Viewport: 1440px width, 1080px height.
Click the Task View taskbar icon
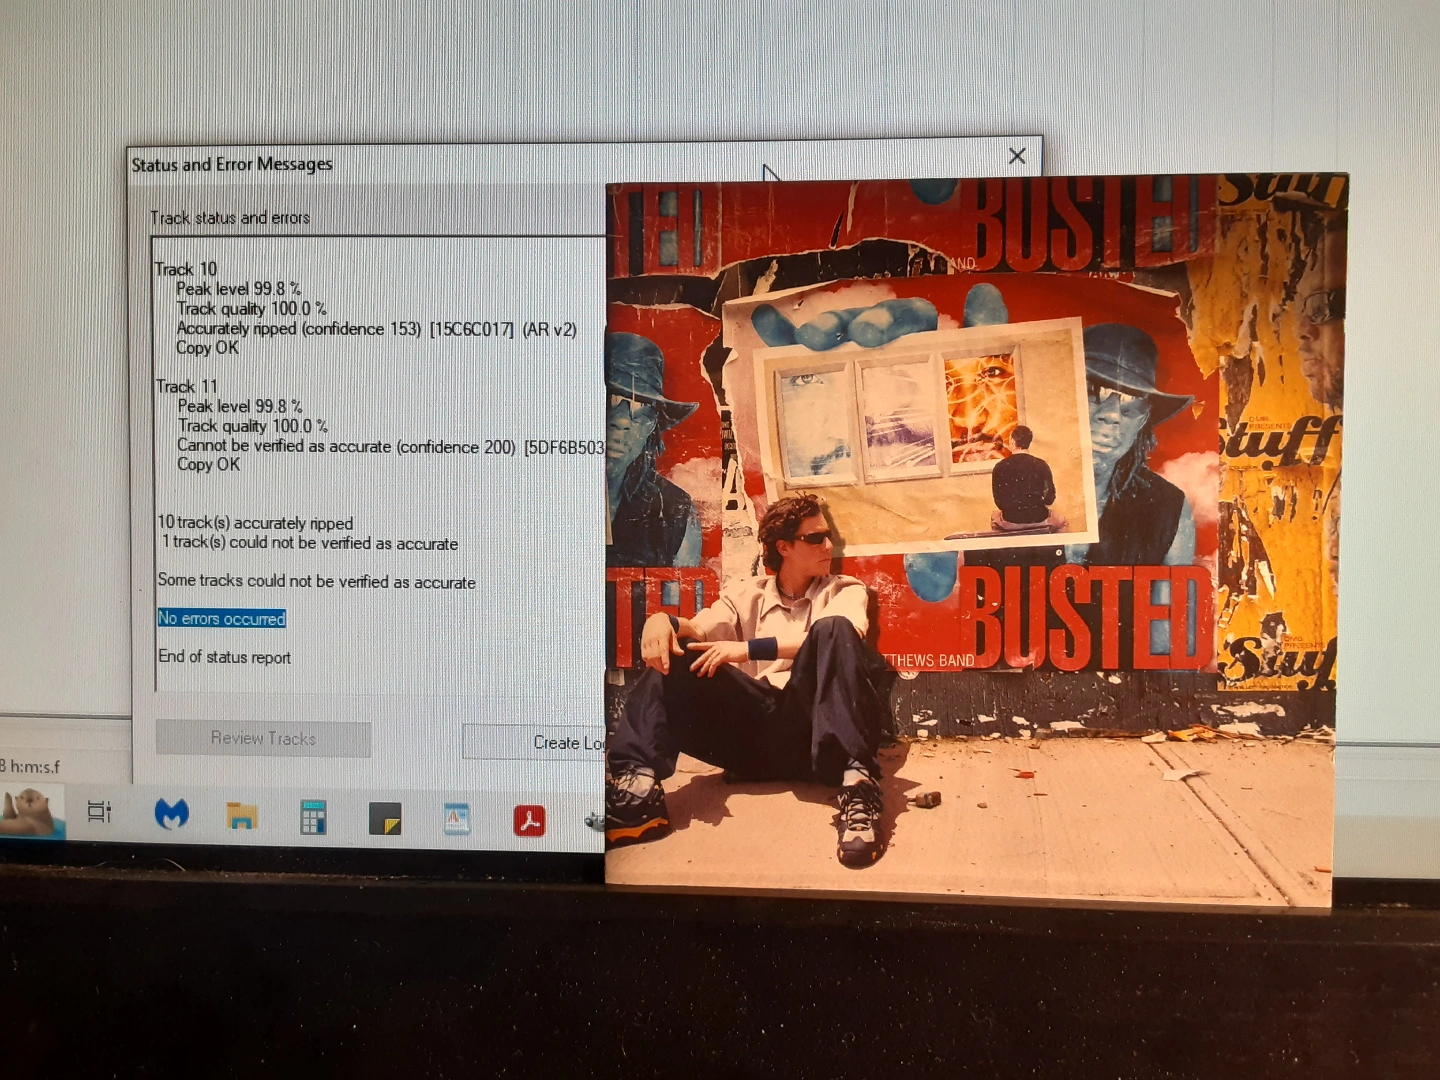click(99, 811)
